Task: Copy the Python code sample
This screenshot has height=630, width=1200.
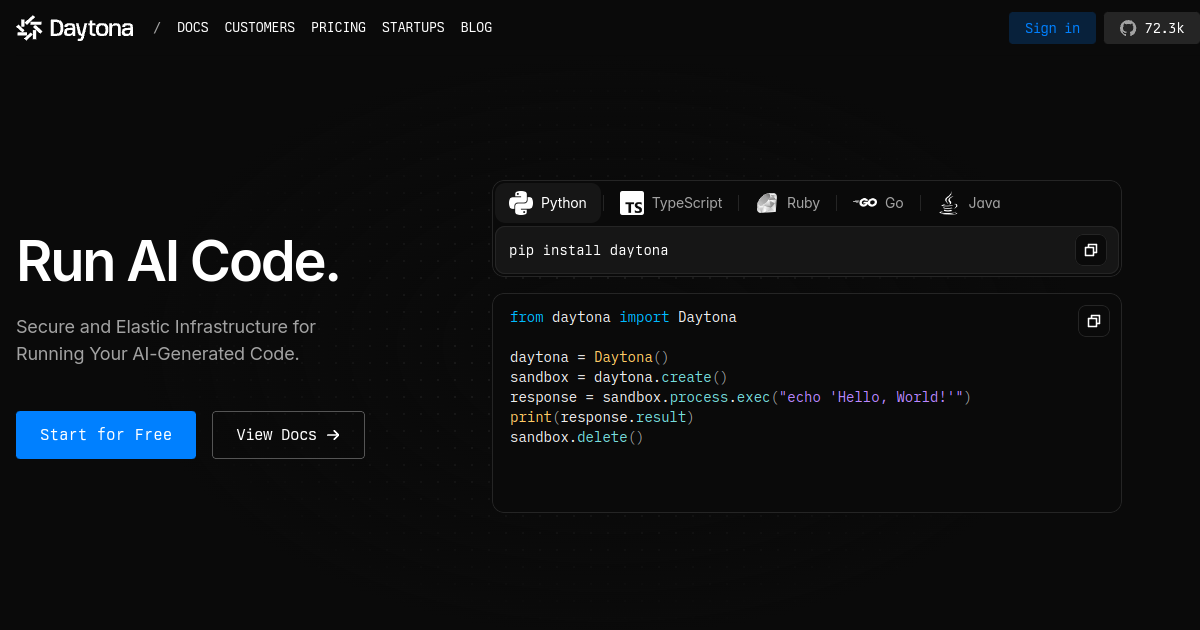Action: pos(1094,321)
